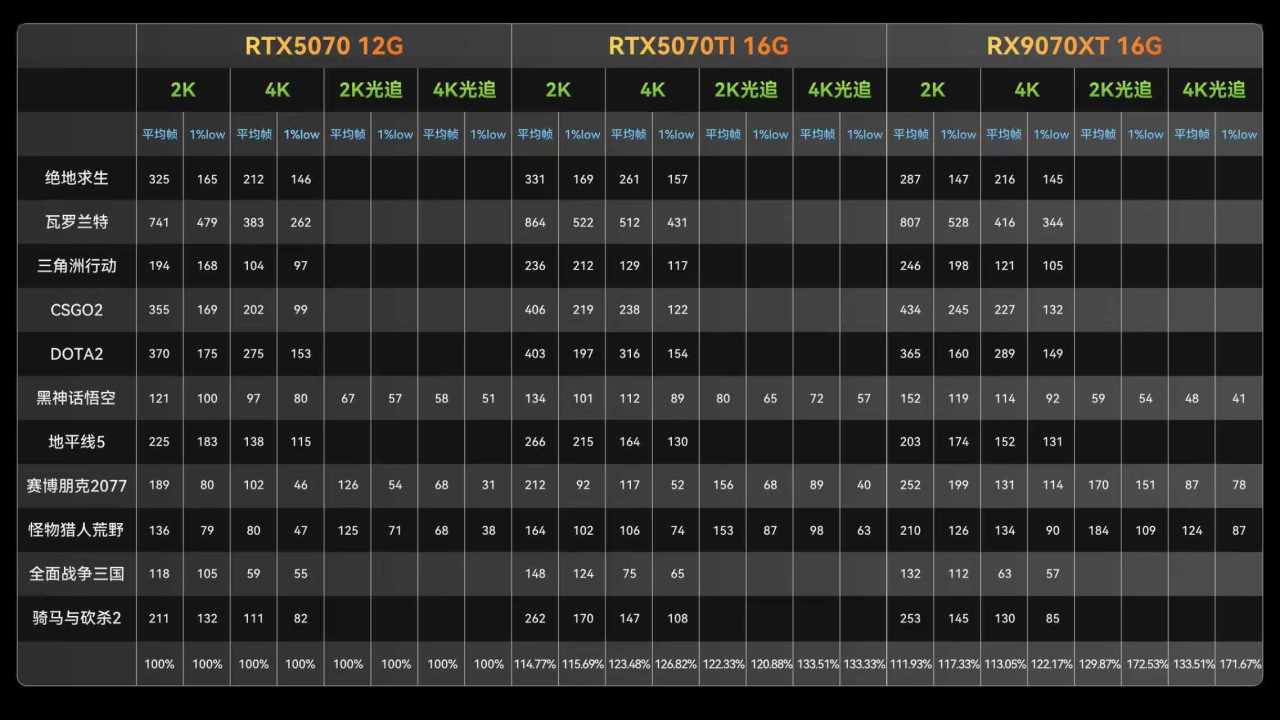Click value 236 in the 三角洲行动 row
This screenshot has width=1280, height=720.
[535, 266]
